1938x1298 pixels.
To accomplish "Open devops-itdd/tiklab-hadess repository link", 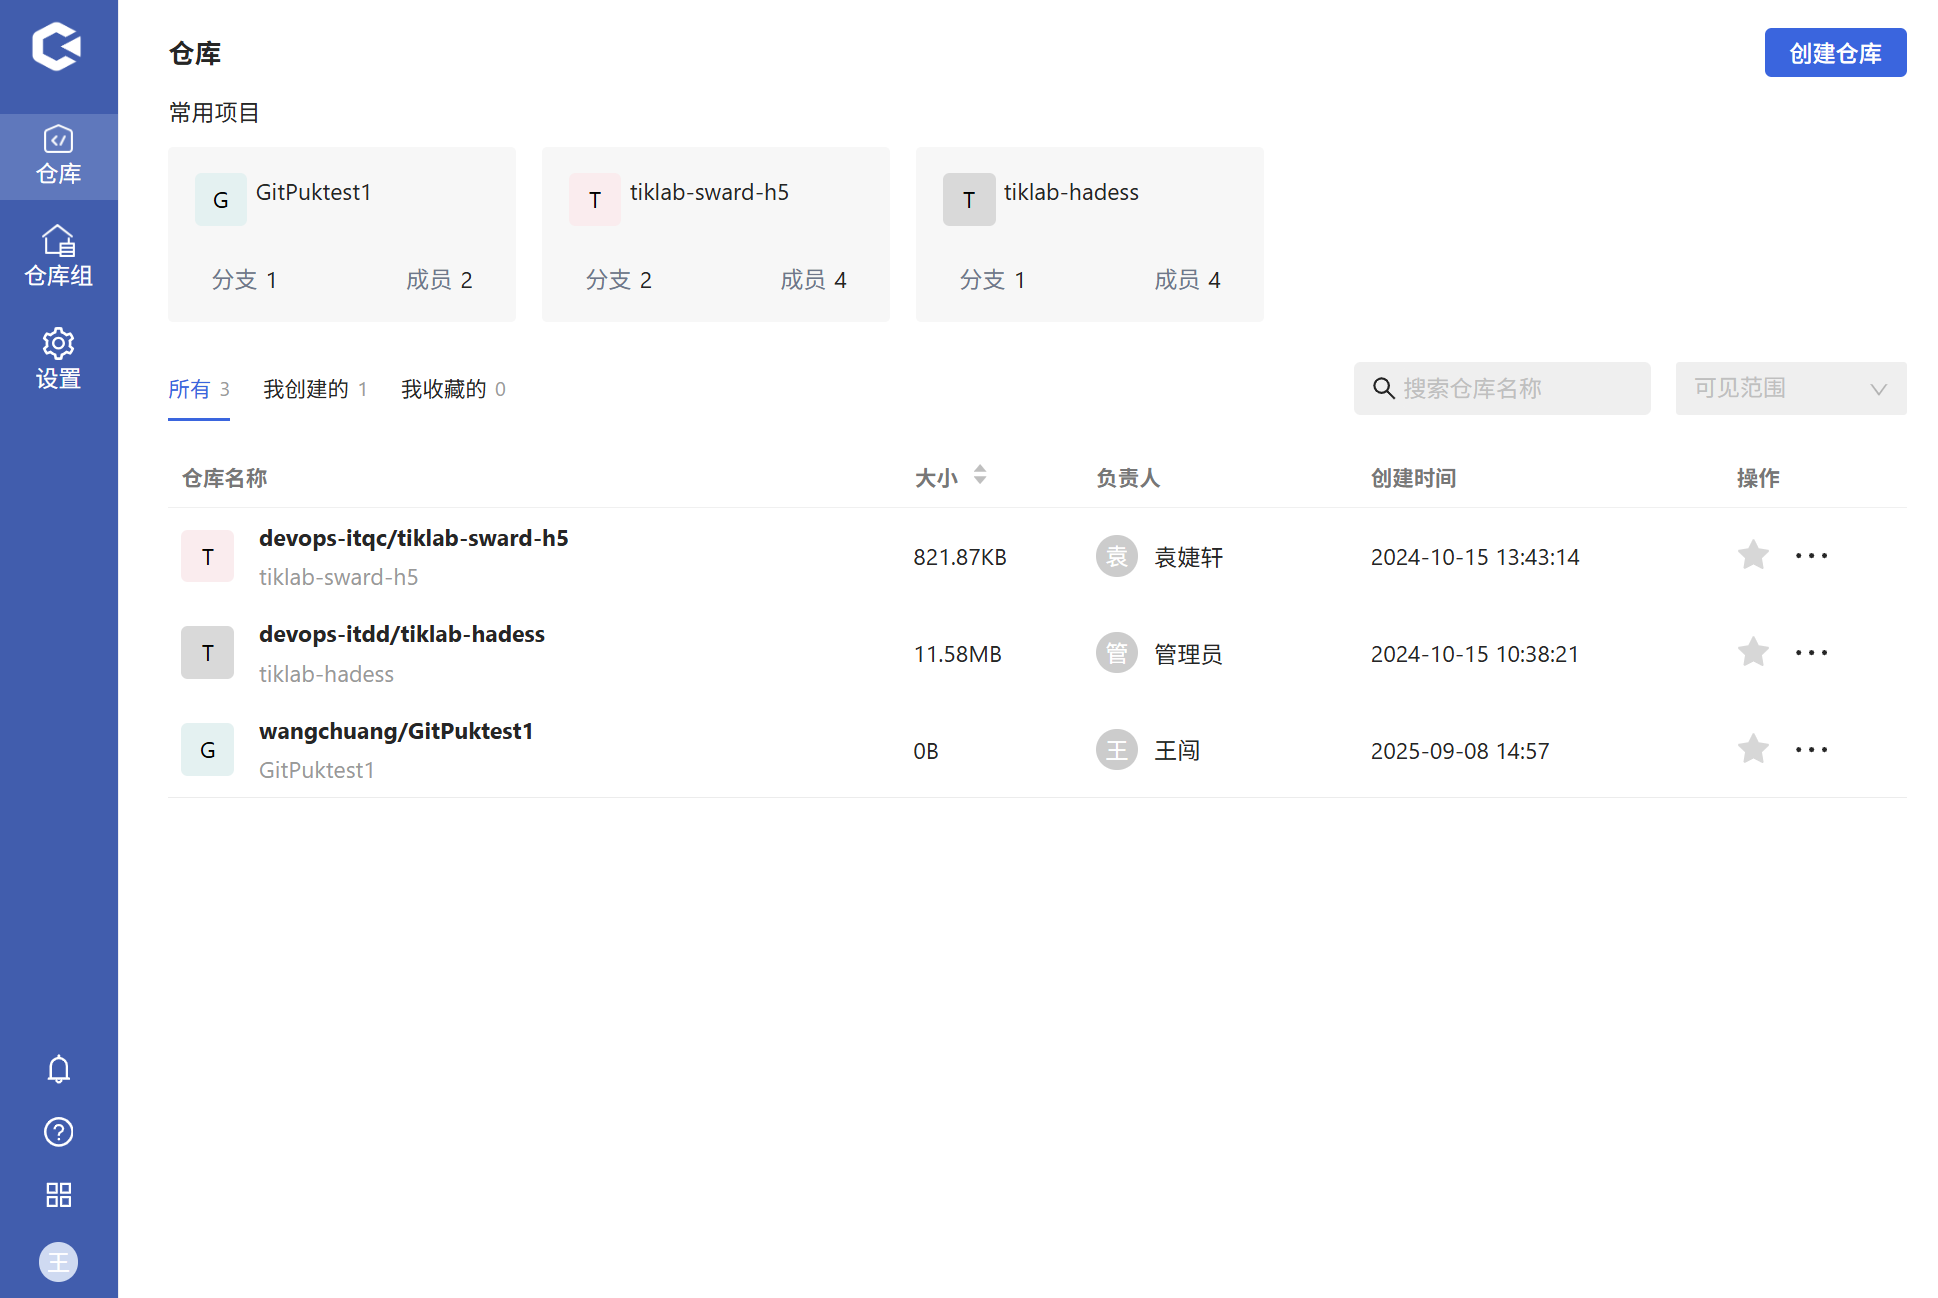I will [401, 634].
